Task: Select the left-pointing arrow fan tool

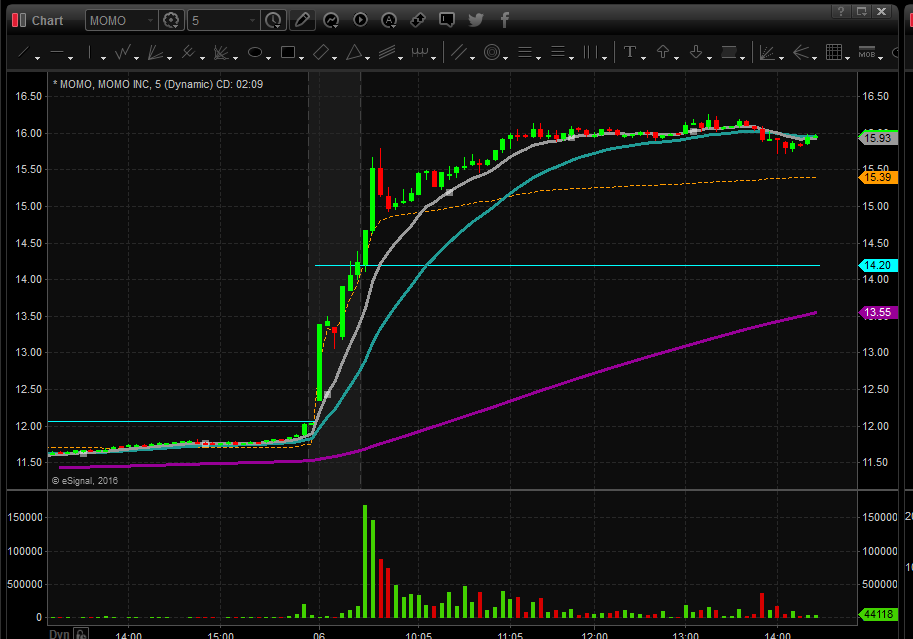Action: click(x=801, y=52)
